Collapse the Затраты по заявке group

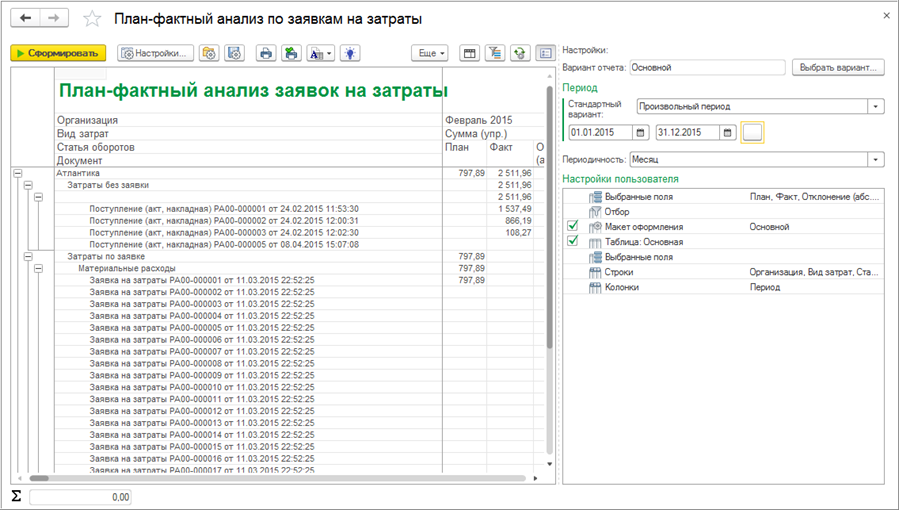point(28,257)
